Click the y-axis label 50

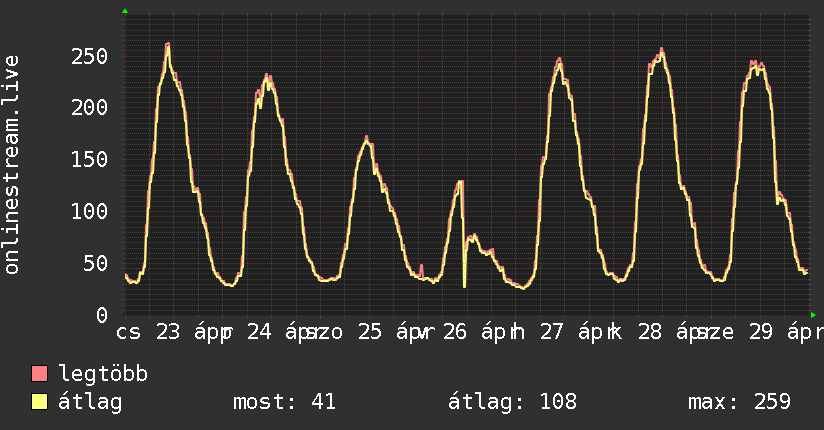coord(96,263)
